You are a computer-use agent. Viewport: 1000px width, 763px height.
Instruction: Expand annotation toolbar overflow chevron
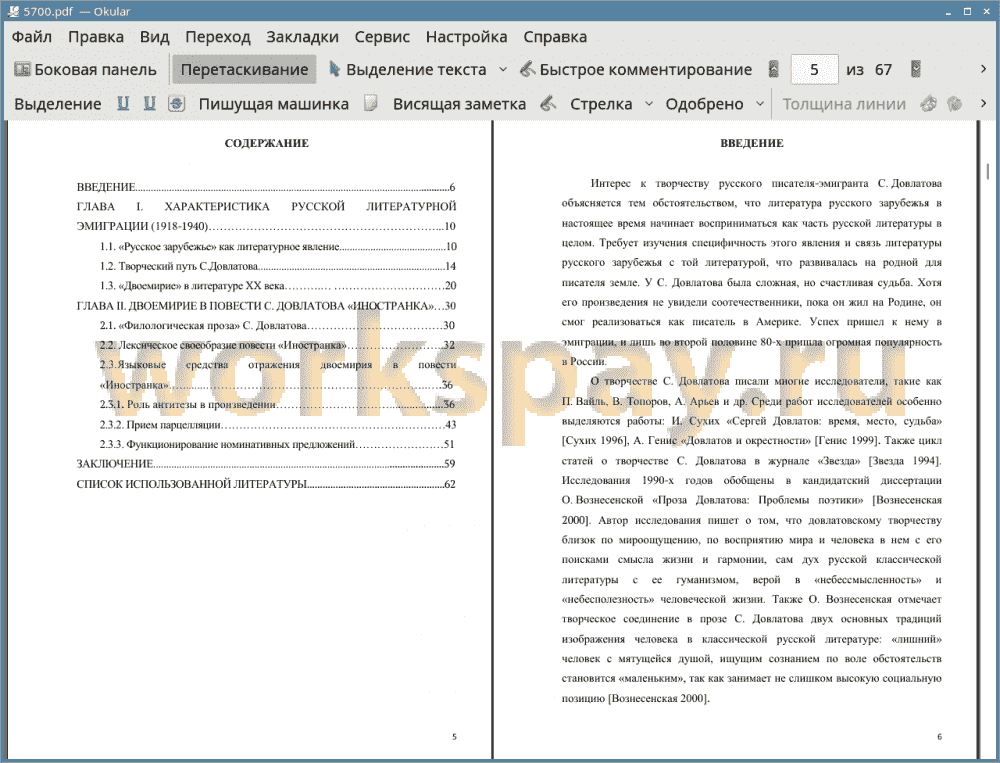click(983, 103)
